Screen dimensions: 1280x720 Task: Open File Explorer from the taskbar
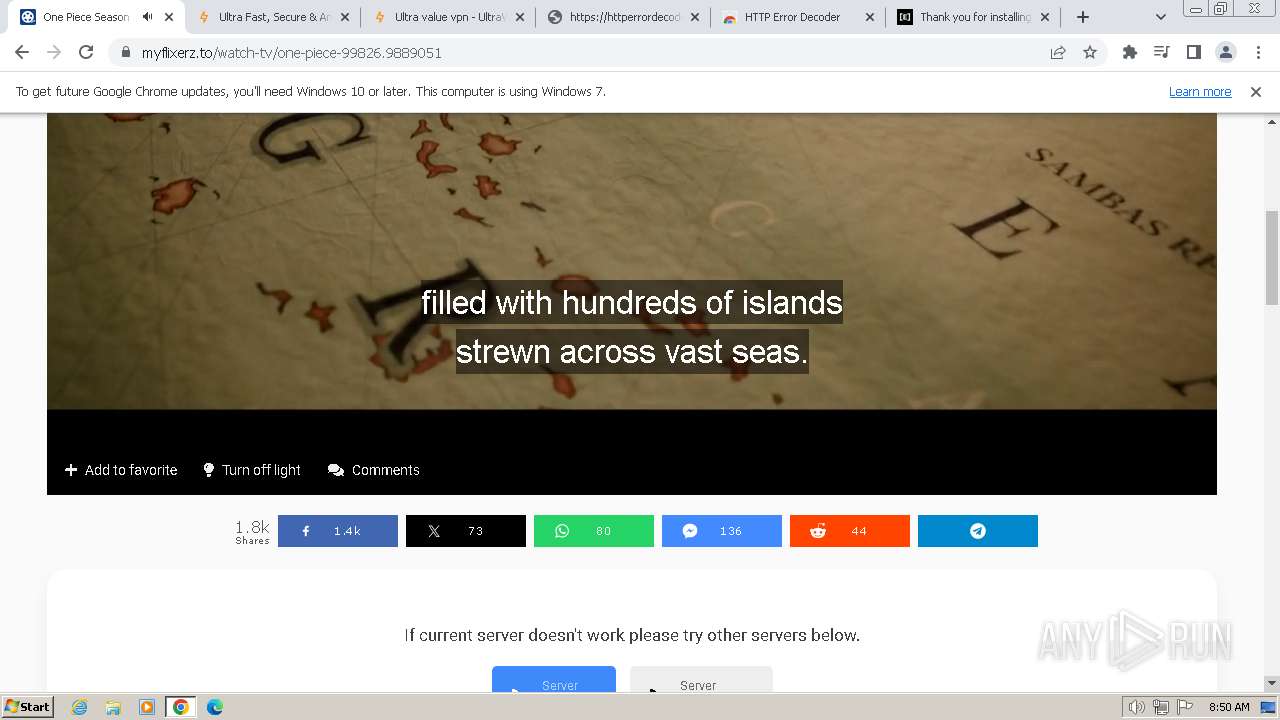[x=113, y=707]
